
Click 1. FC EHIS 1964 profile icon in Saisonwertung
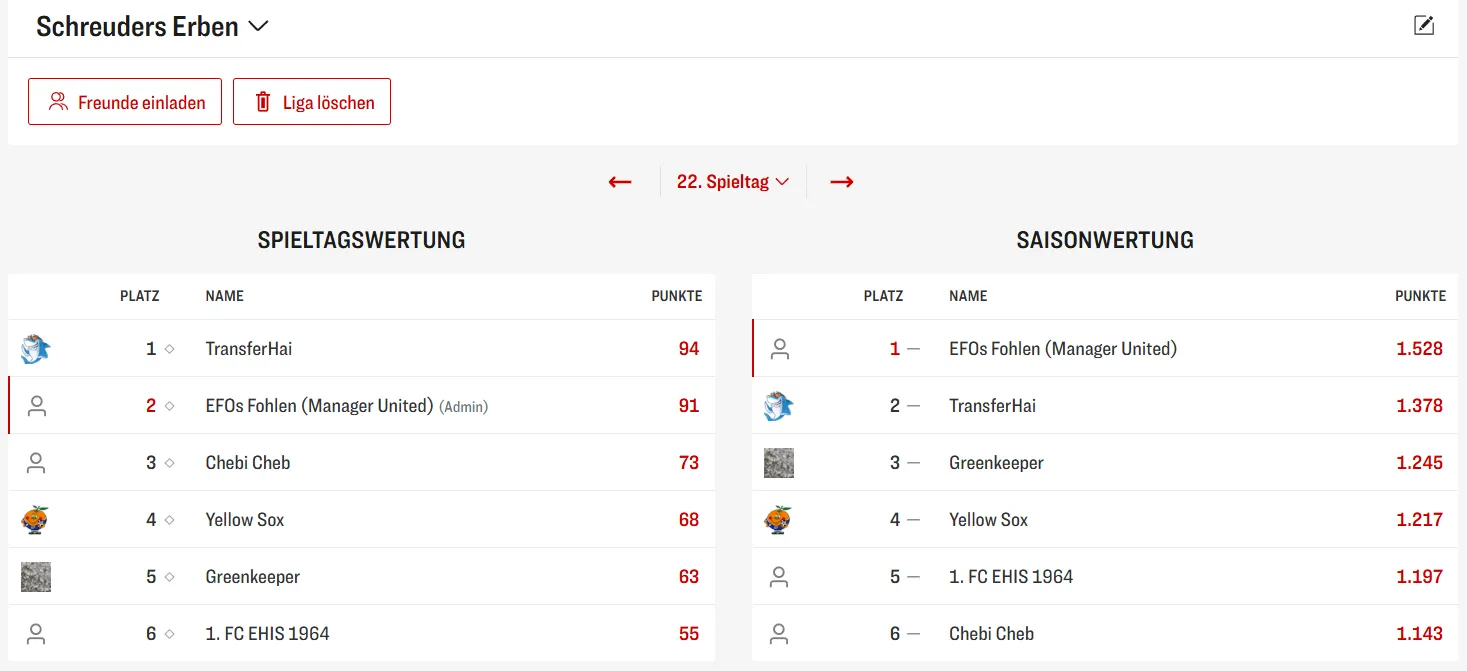[x=780, y=577]
